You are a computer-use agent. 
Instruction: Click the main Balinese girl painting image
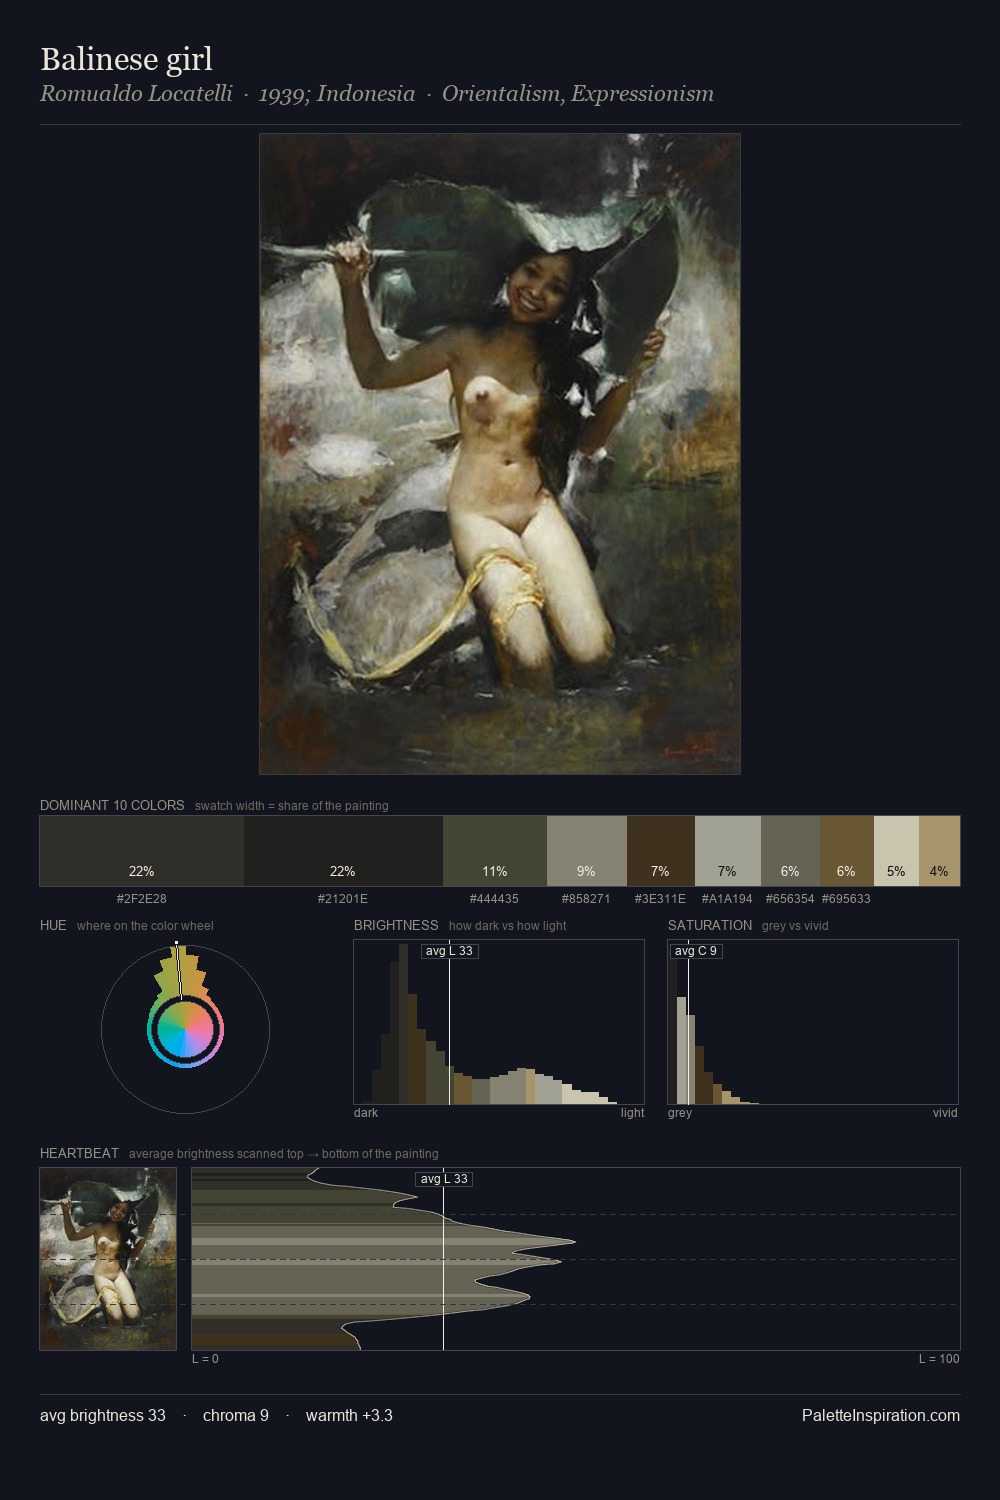point(500,454)
